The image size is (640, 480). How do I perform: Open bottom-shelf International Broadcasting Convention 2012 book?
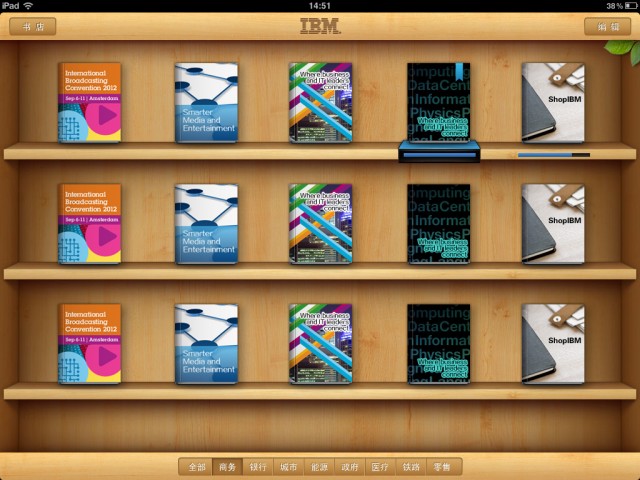point(89,344)
